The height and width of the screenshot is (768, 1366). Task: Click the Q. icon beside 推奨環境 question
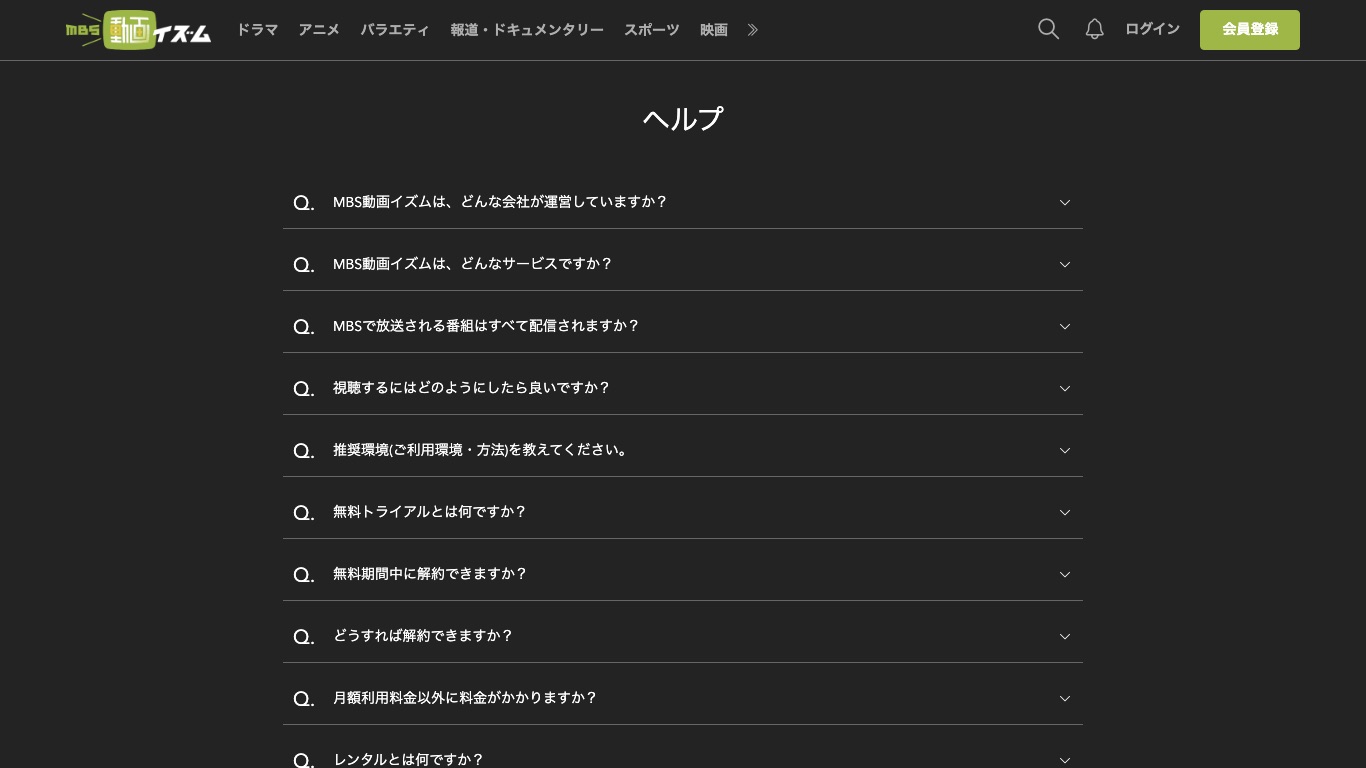click(304, 451)
